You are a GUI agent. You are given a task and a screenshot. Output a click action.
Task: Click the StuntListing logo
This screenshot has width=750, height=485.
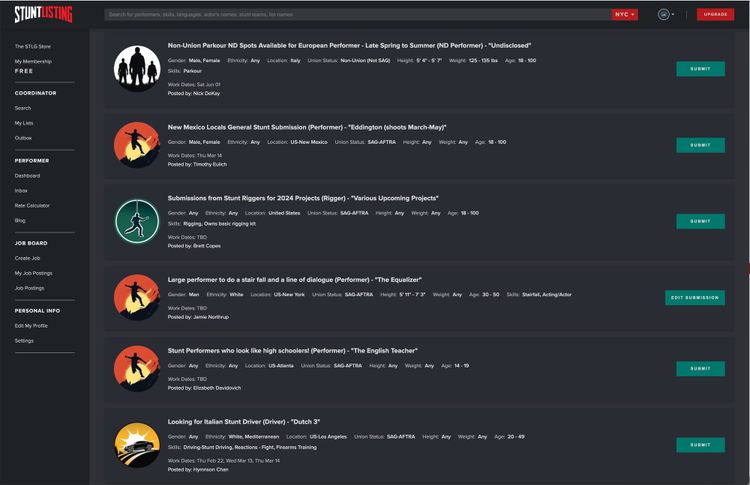click(x=44, y=14)
